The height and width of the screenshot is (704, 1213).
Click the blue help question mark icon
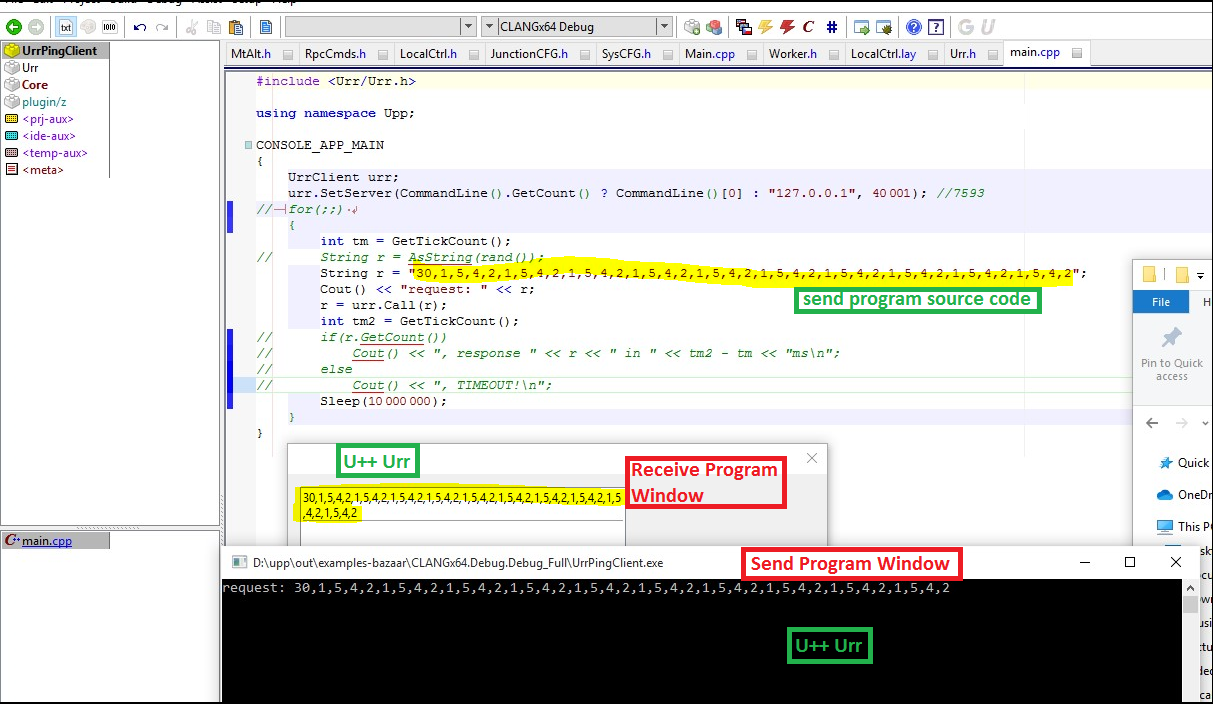pos(914,27)
